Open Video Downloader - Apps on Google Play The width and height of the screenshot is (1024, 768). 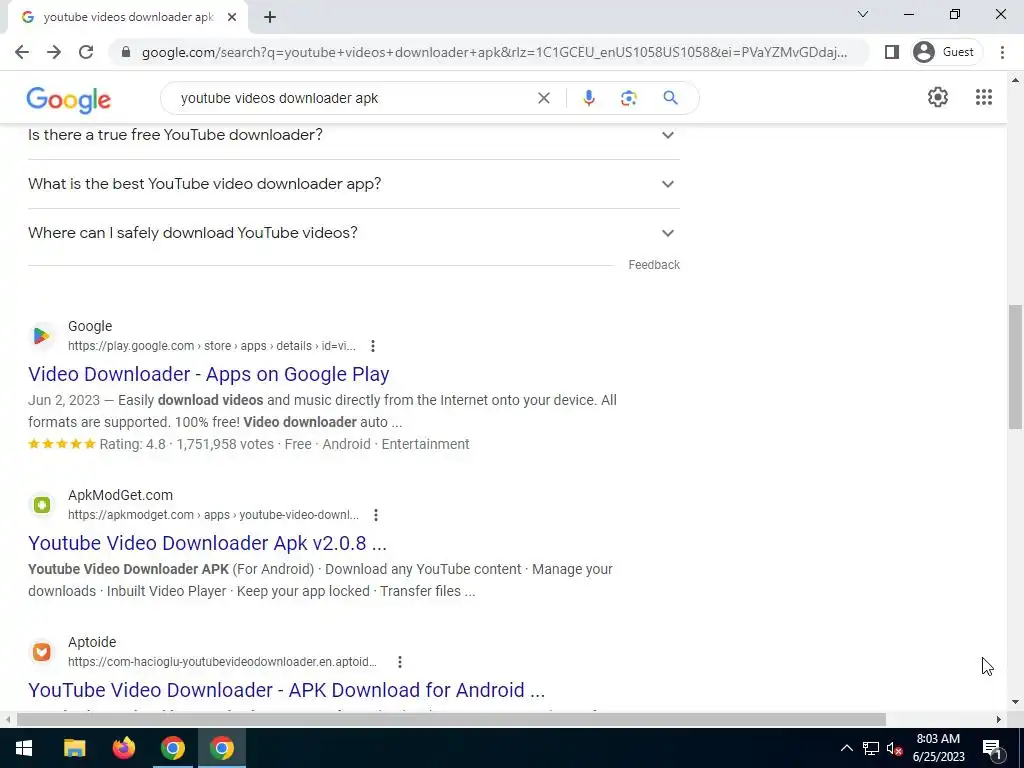point(208,374)
